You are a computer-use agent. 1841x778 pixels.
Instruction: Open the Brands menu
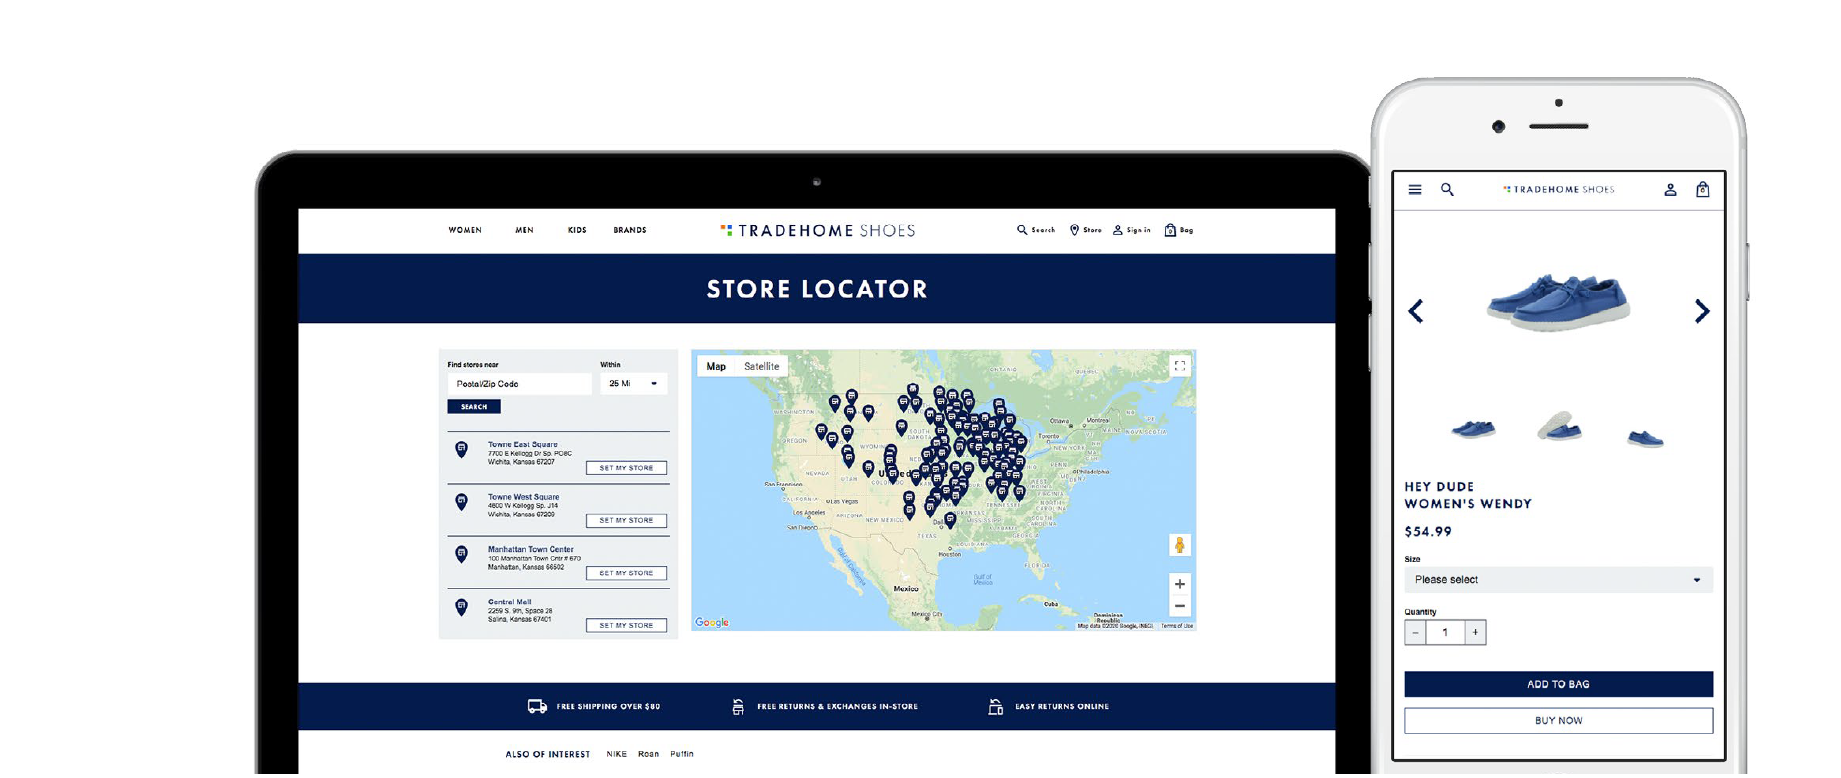(630, 230)
